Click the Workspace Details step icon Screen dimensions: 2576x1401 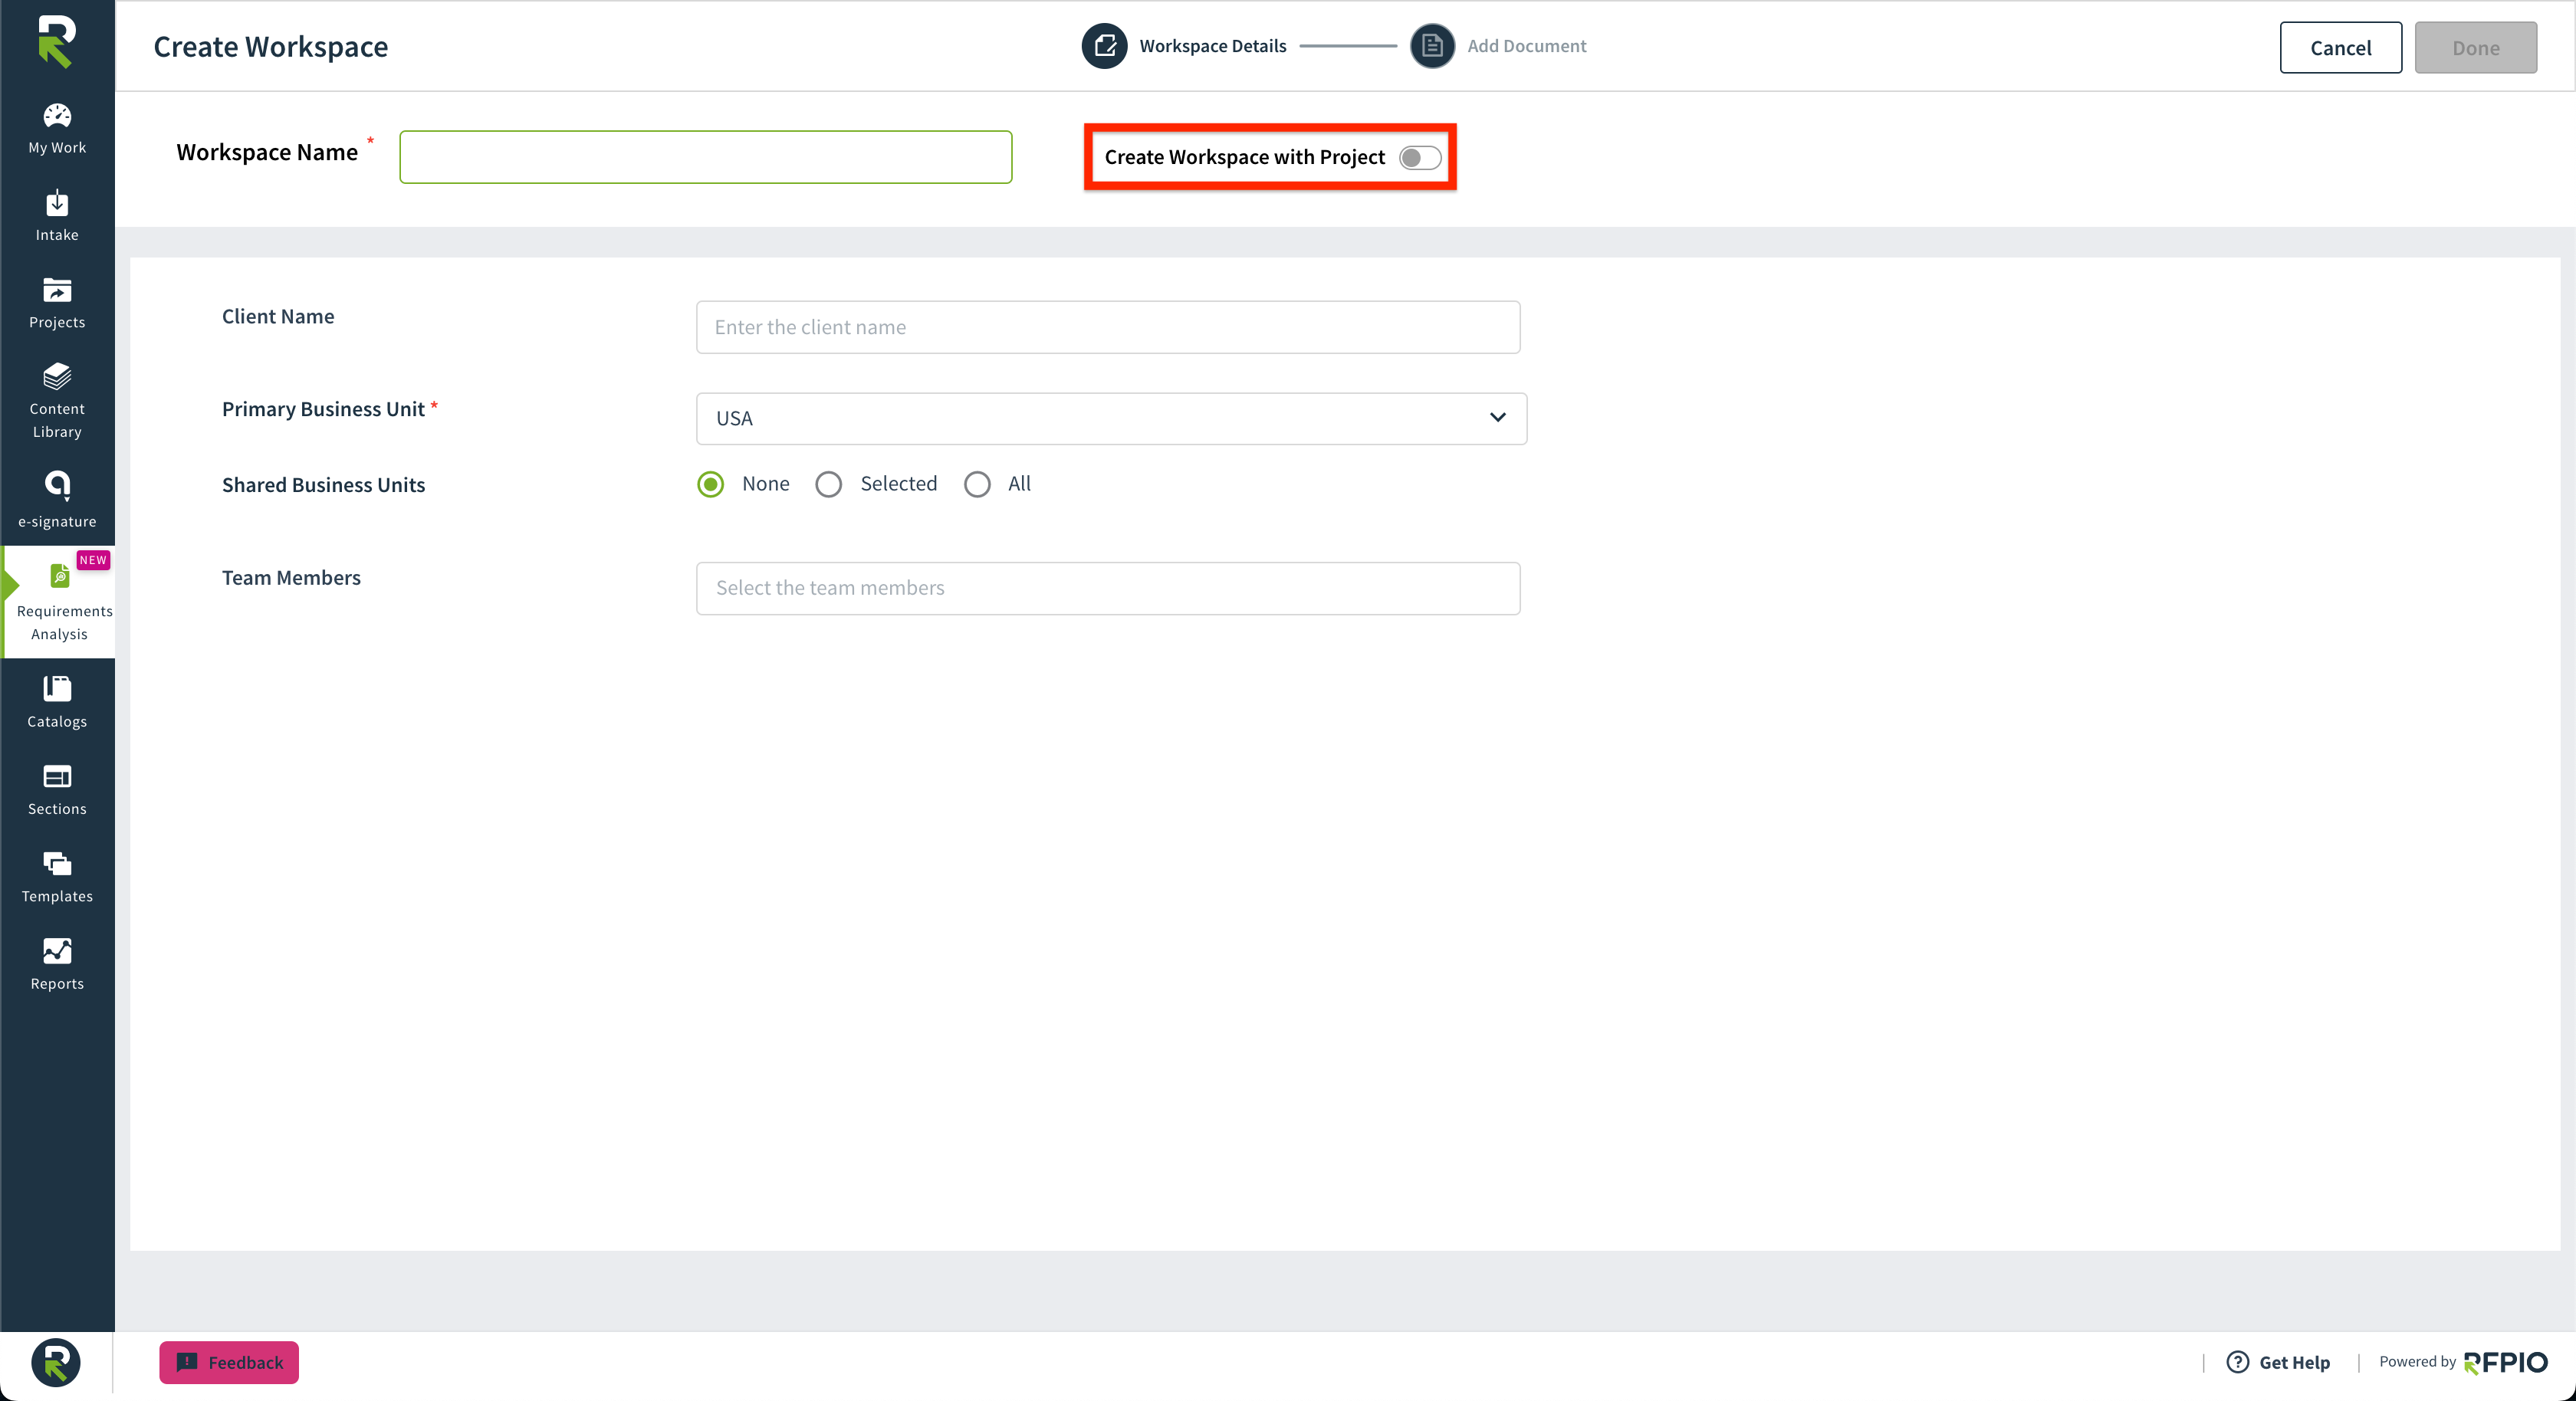click(x=1104, y=46)
